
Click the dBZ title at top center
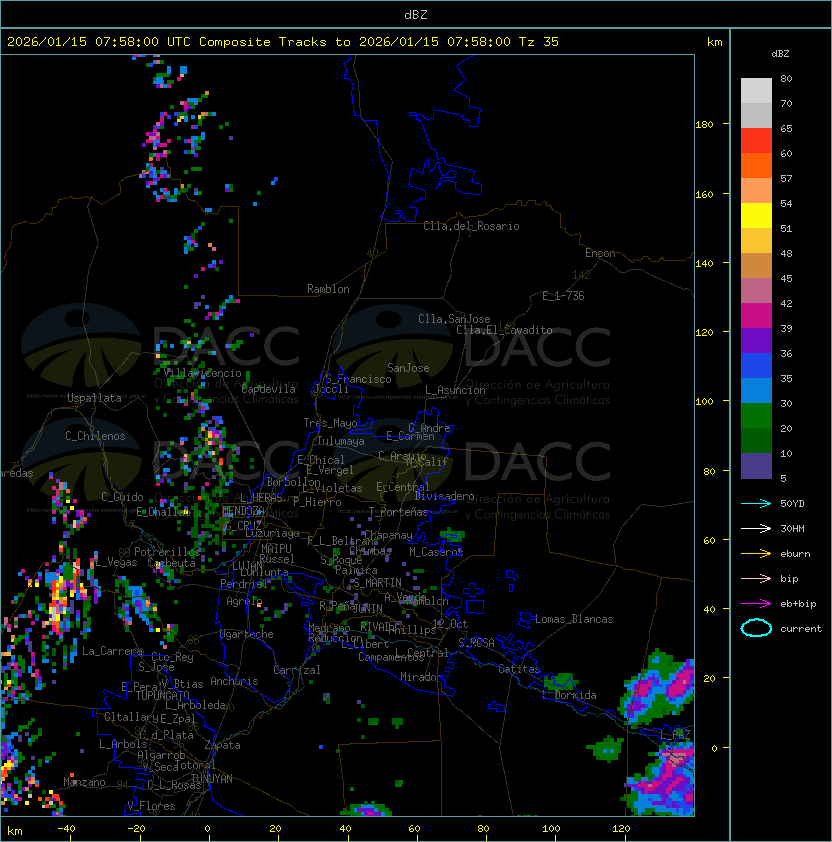click(416, 14)
